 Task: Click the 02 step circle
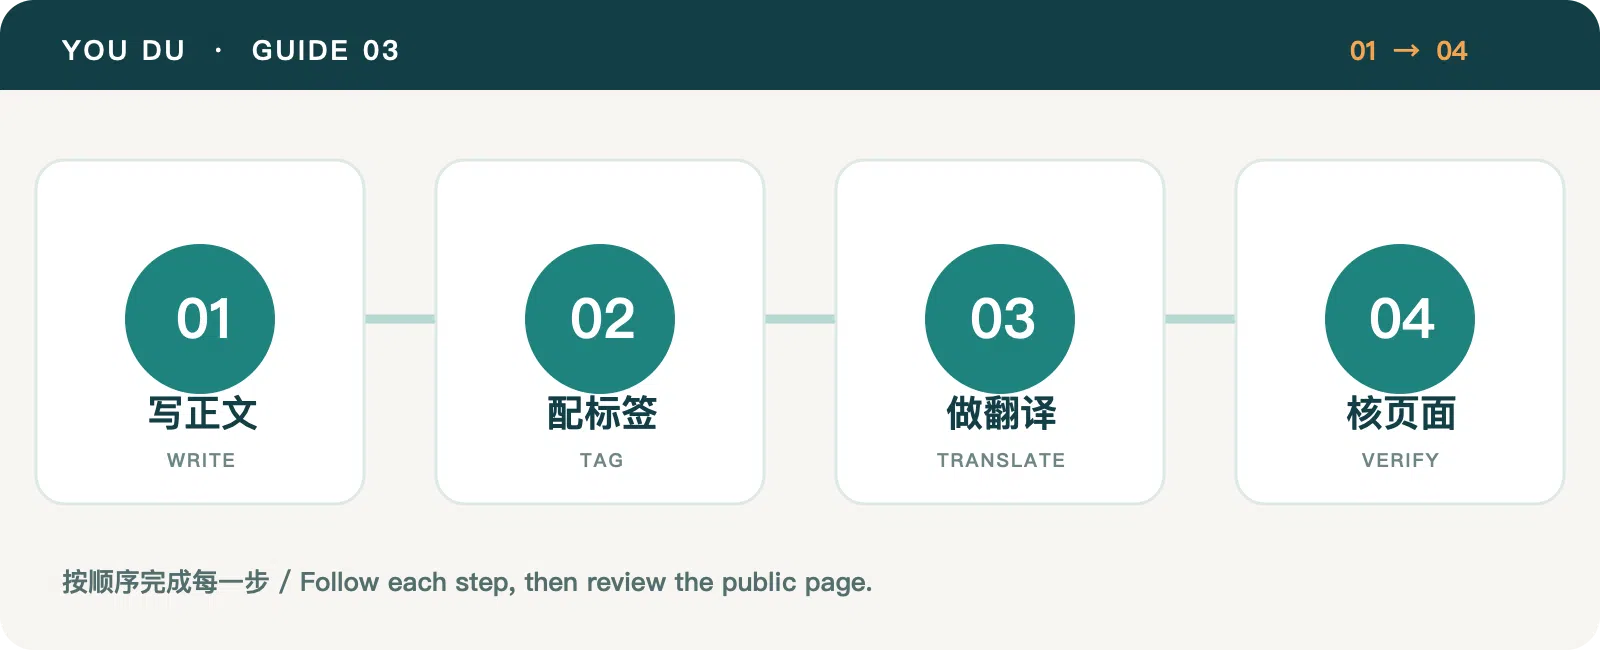(600, 319)
